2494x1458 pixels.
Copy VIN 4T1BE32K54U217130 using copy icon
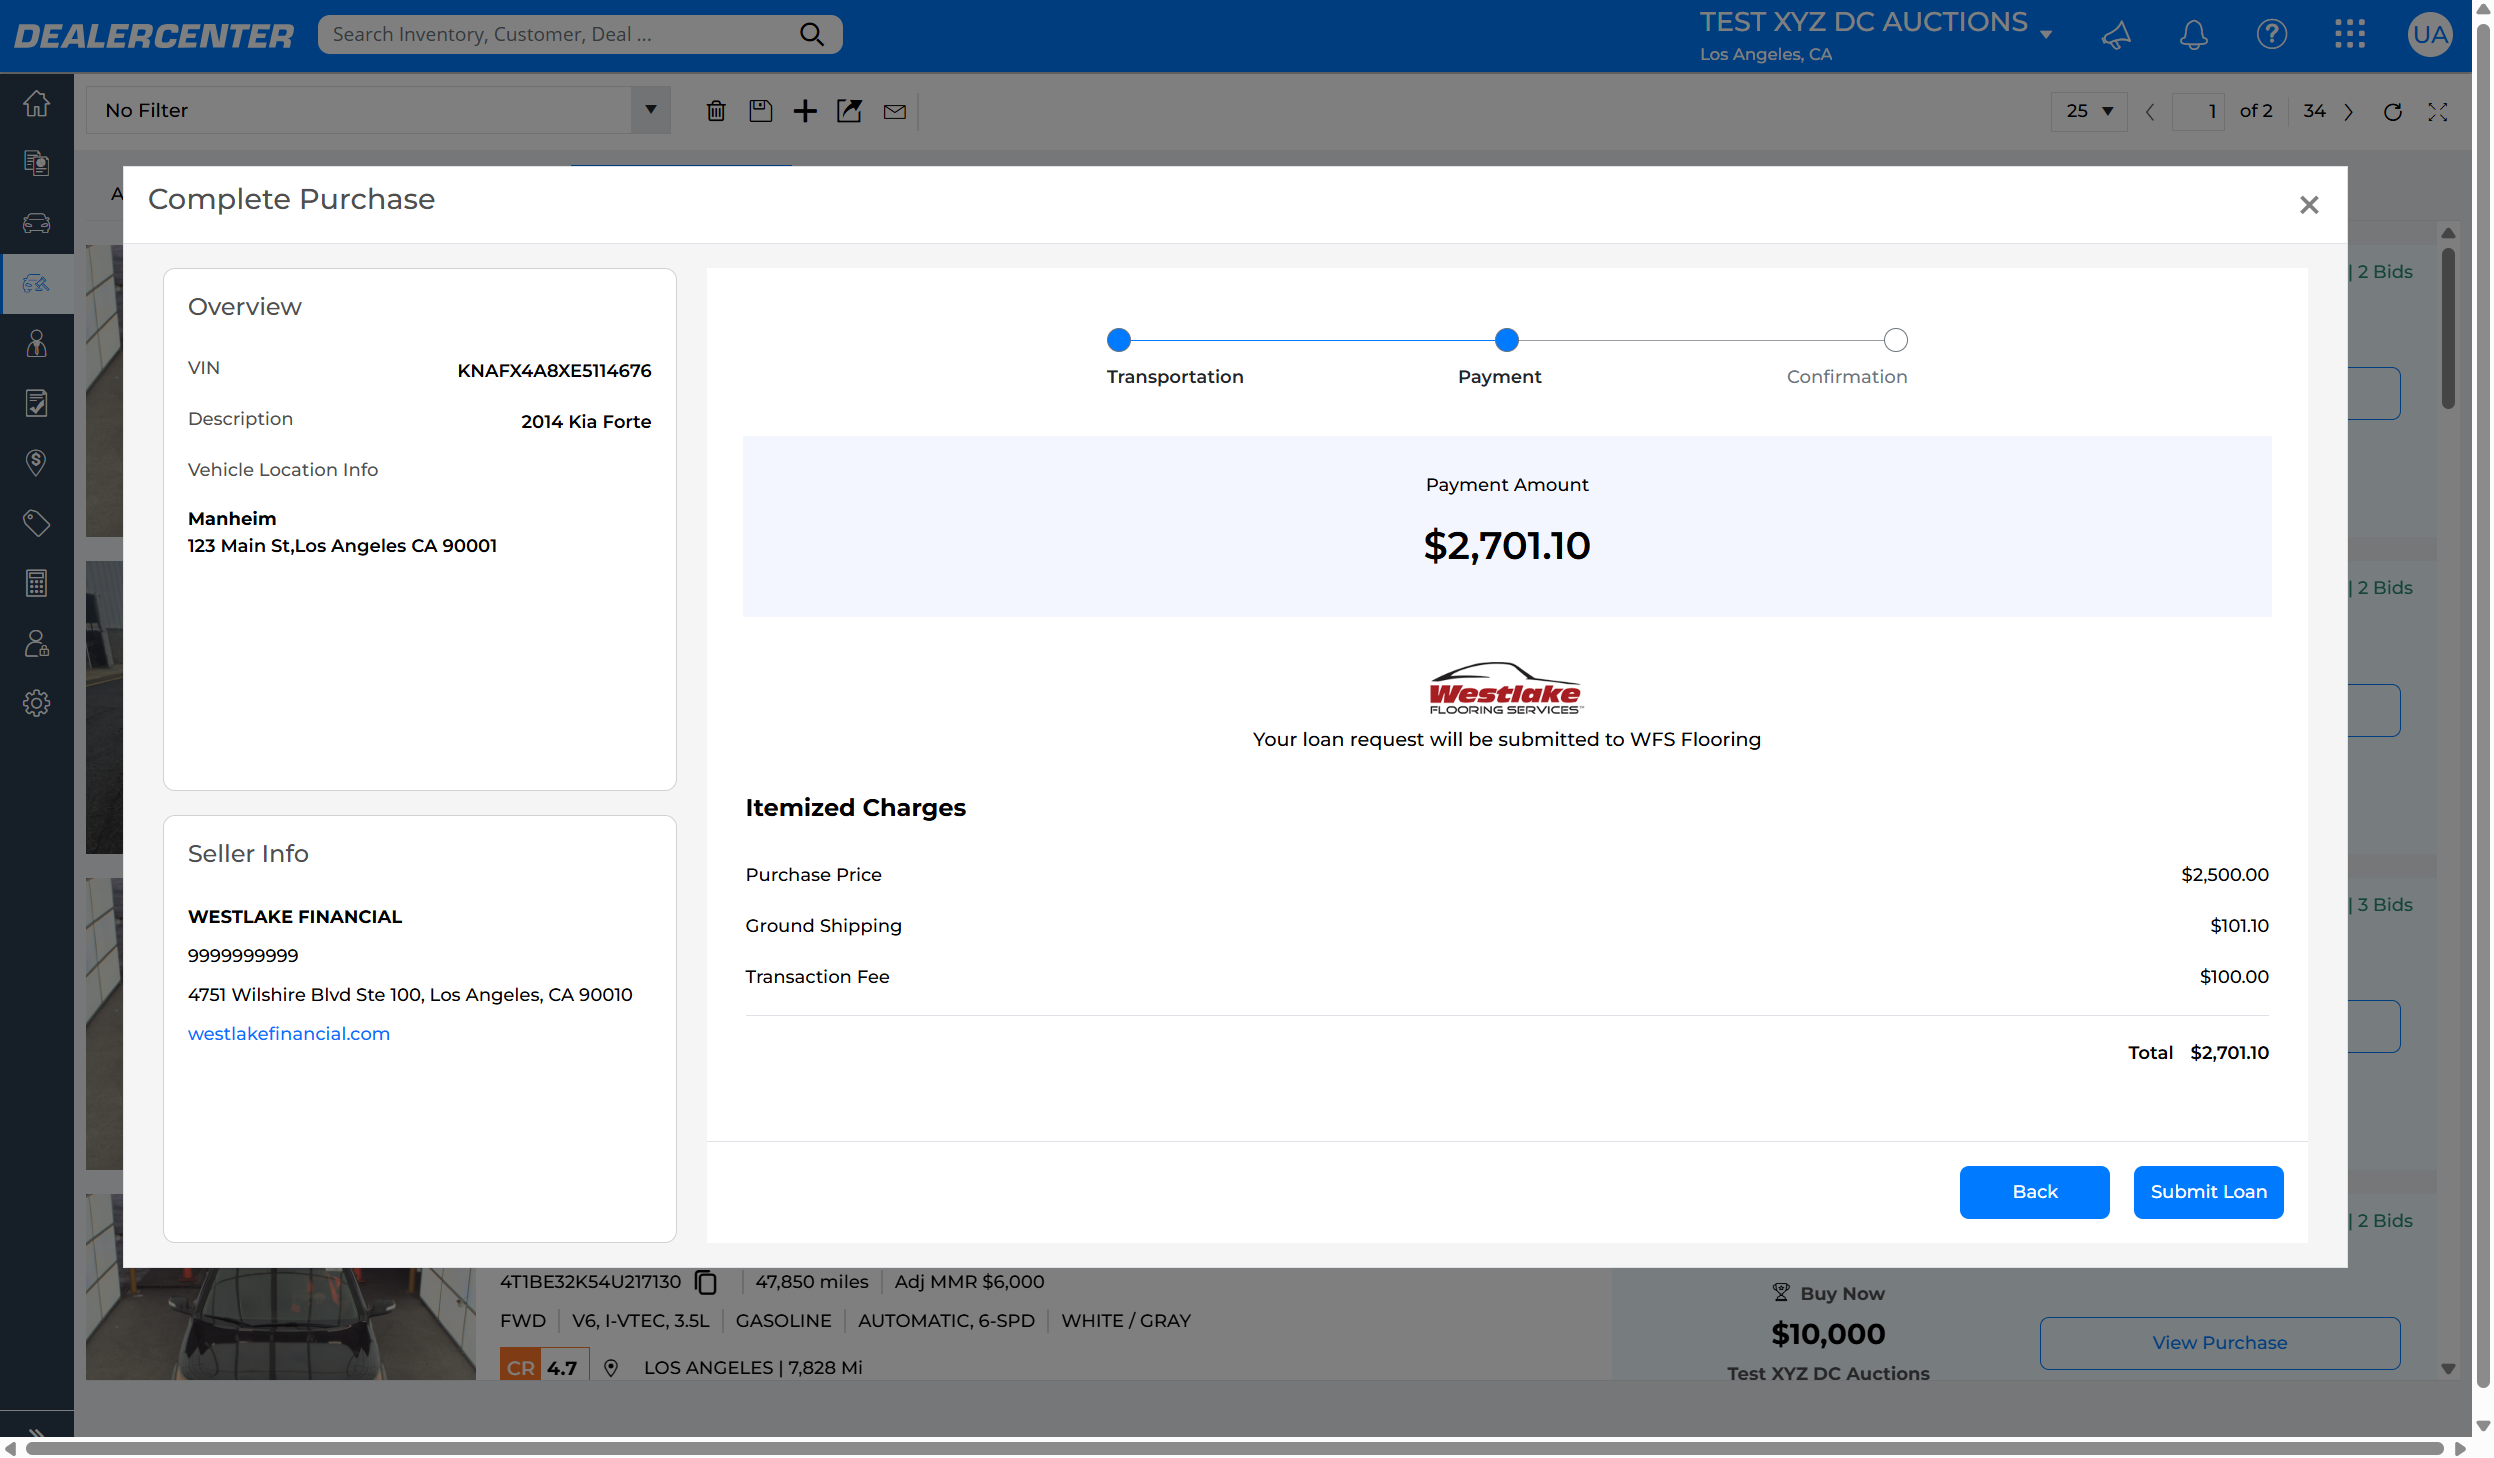tap(706, 1282)
